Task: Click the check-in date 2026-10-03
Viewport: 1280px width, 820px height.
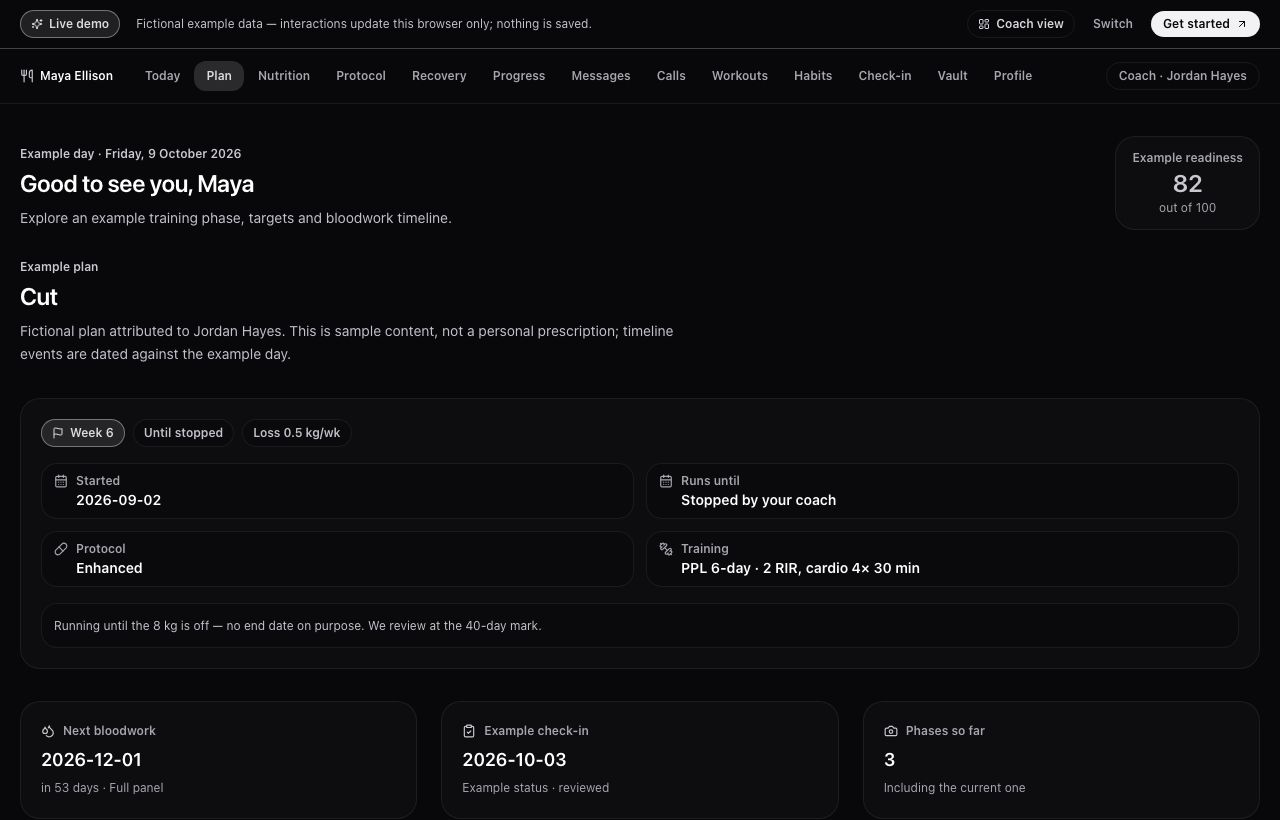Action: tap(514, 760)
